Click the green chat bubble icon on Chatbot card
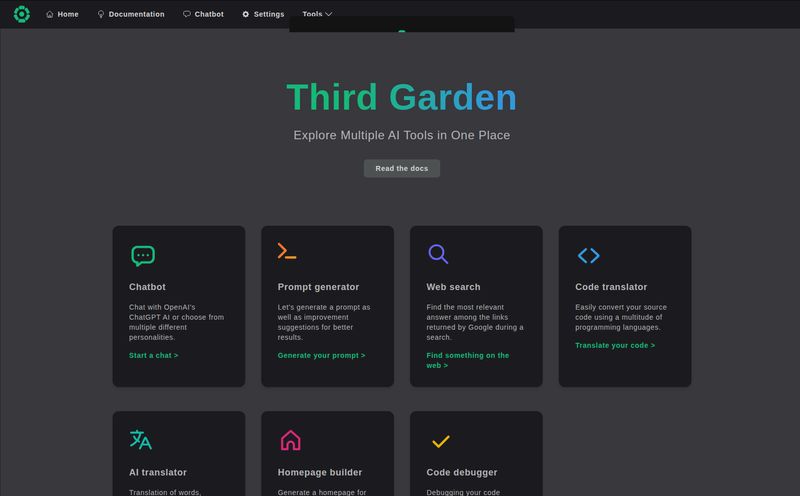Screen dimensions: 800x496 [x=143, y=255]
